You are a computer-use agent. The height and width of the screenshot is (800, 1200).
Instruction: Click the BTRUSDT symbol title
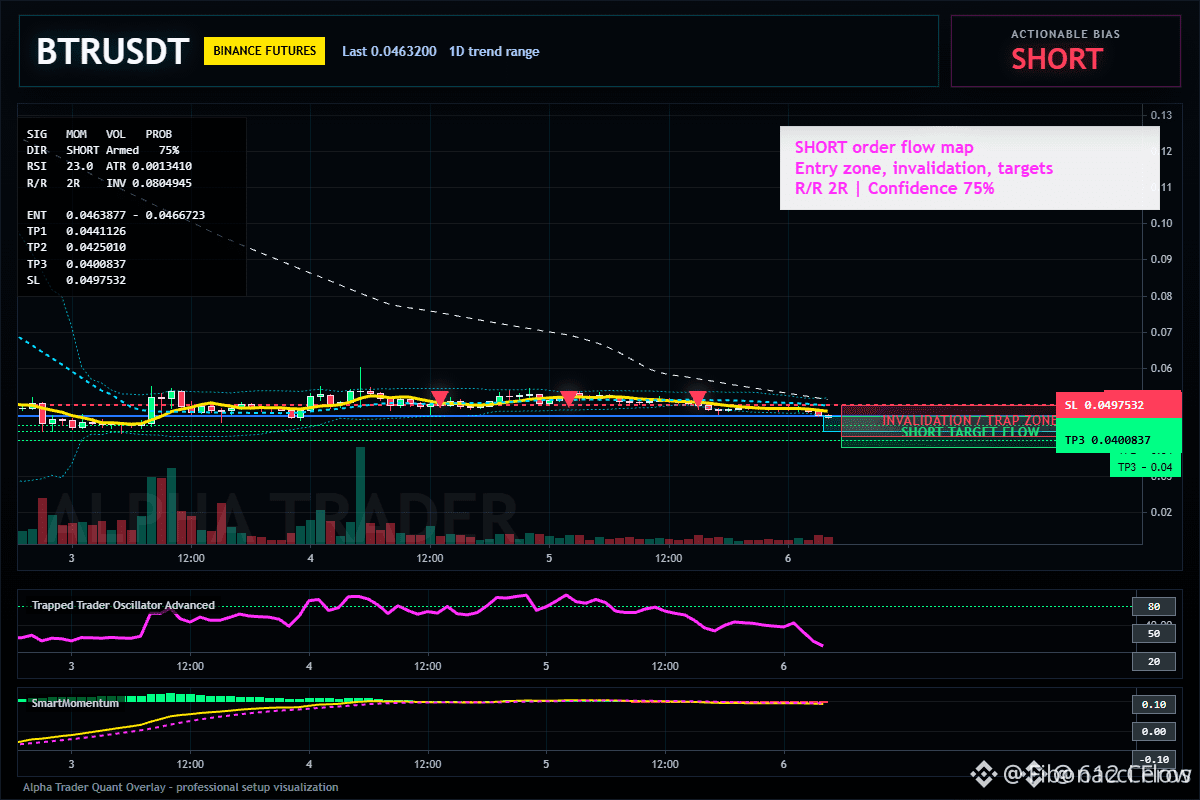[x=112, y=51]
